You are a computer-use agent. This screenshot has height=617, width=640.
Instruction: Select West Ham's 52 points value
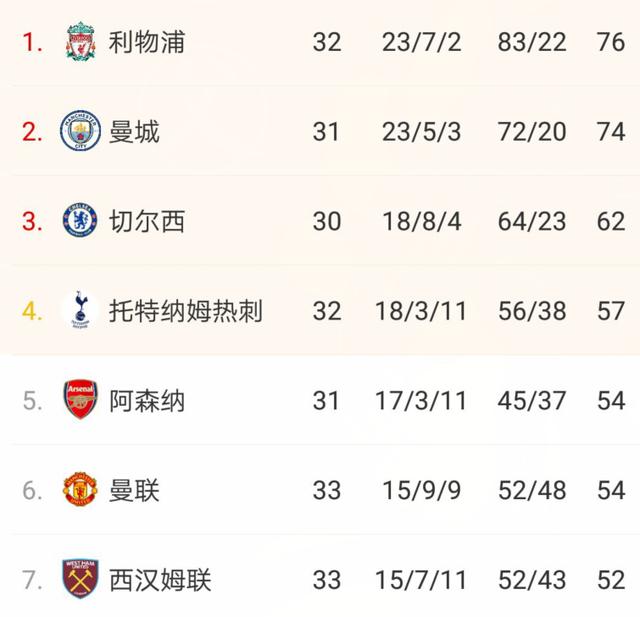[x=611, y=580]
